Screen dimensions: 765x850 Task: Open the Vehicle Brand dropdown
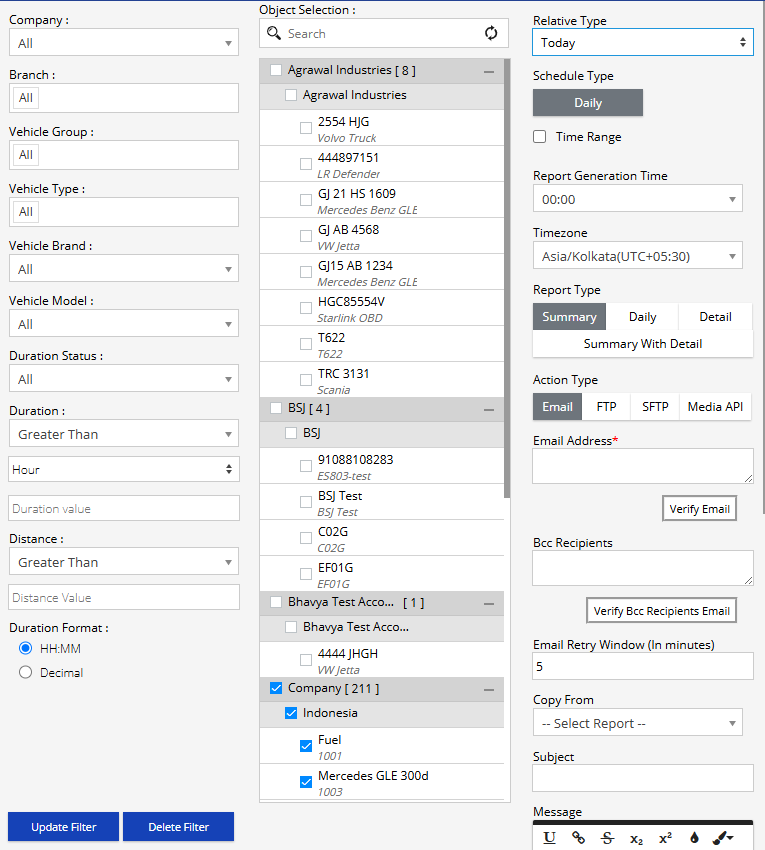(124, 269)
